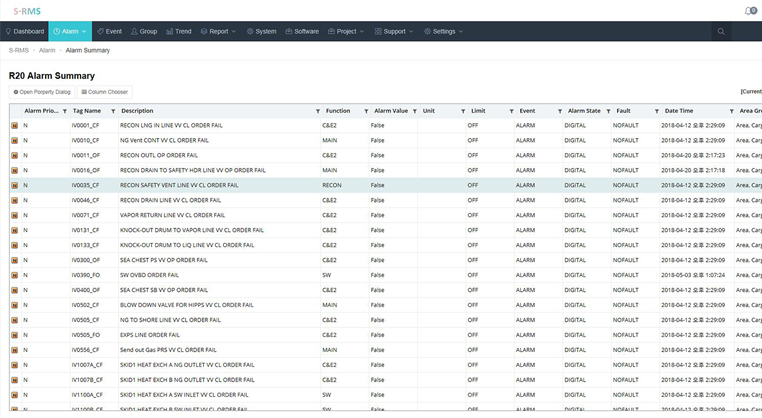Open filter on the Event column
Viewport: 762px width, 418px height.
coord(557,111)
